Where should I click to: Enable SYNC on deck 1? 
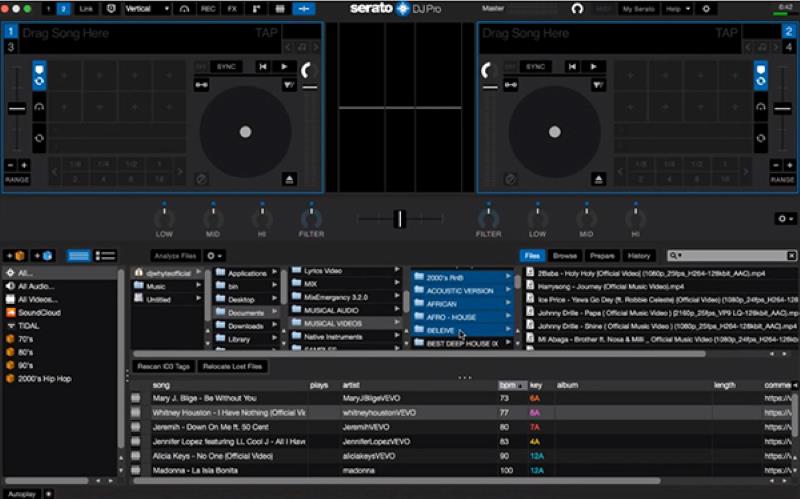tap(226, 66)
